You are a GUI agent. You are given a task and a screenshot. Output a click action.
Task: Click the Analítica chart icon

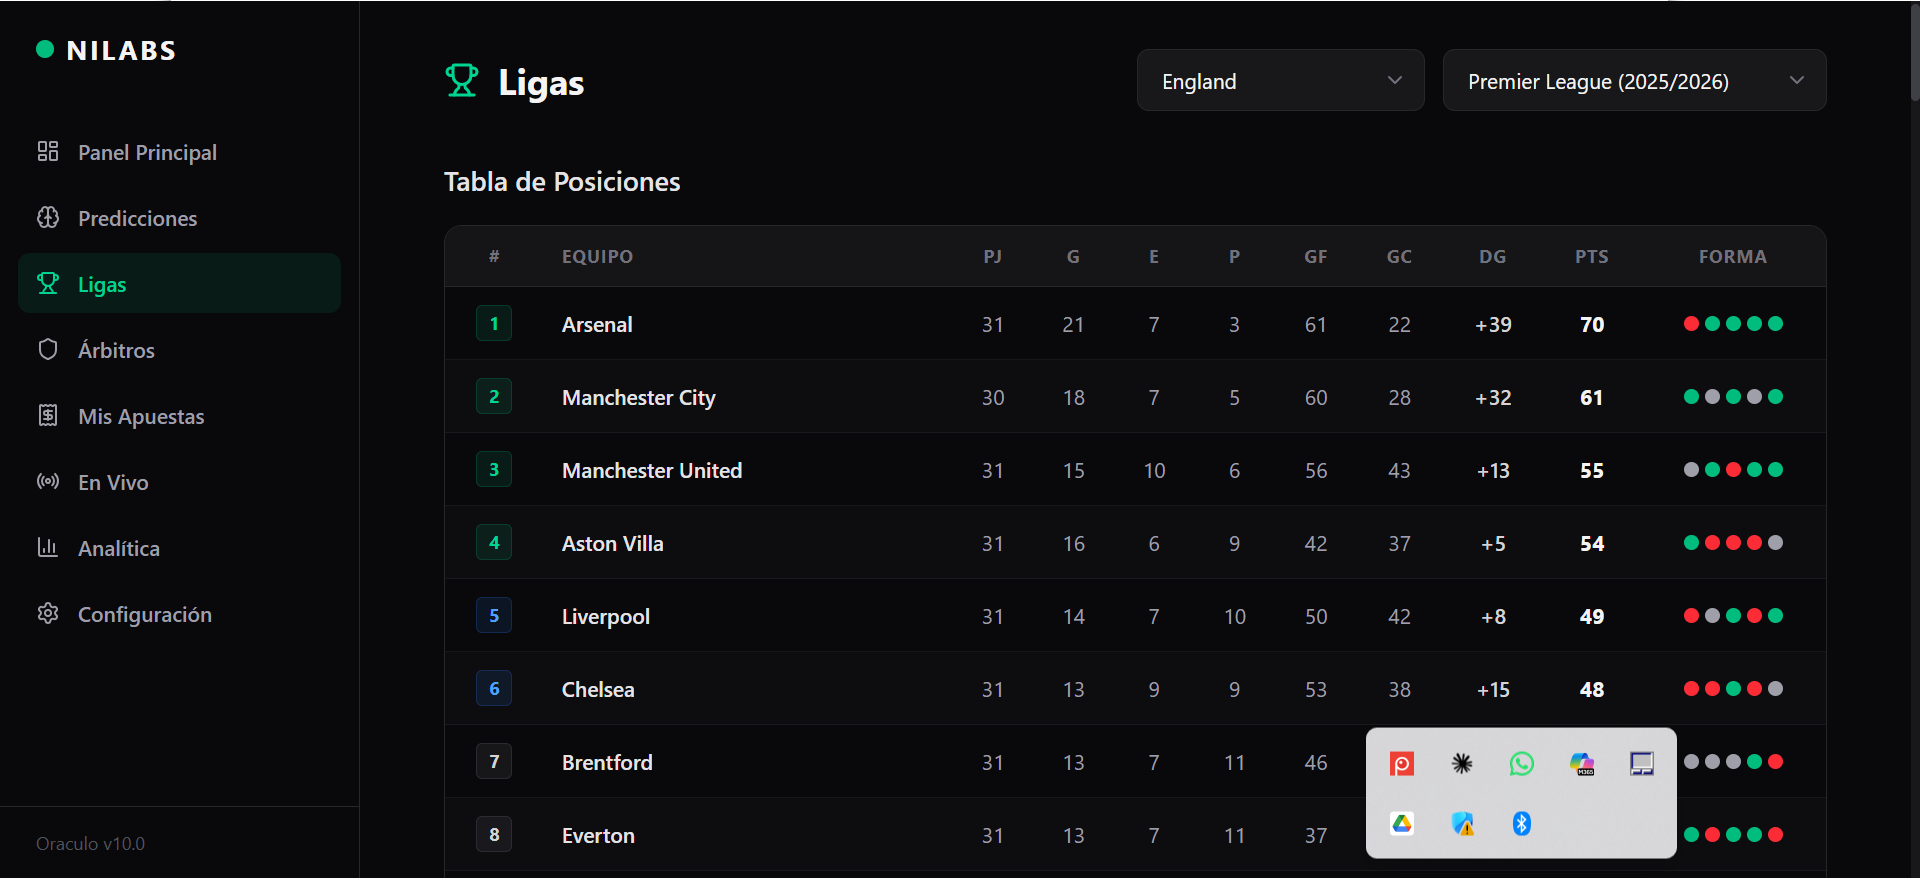pyautogui.click(x=48, y=547)
